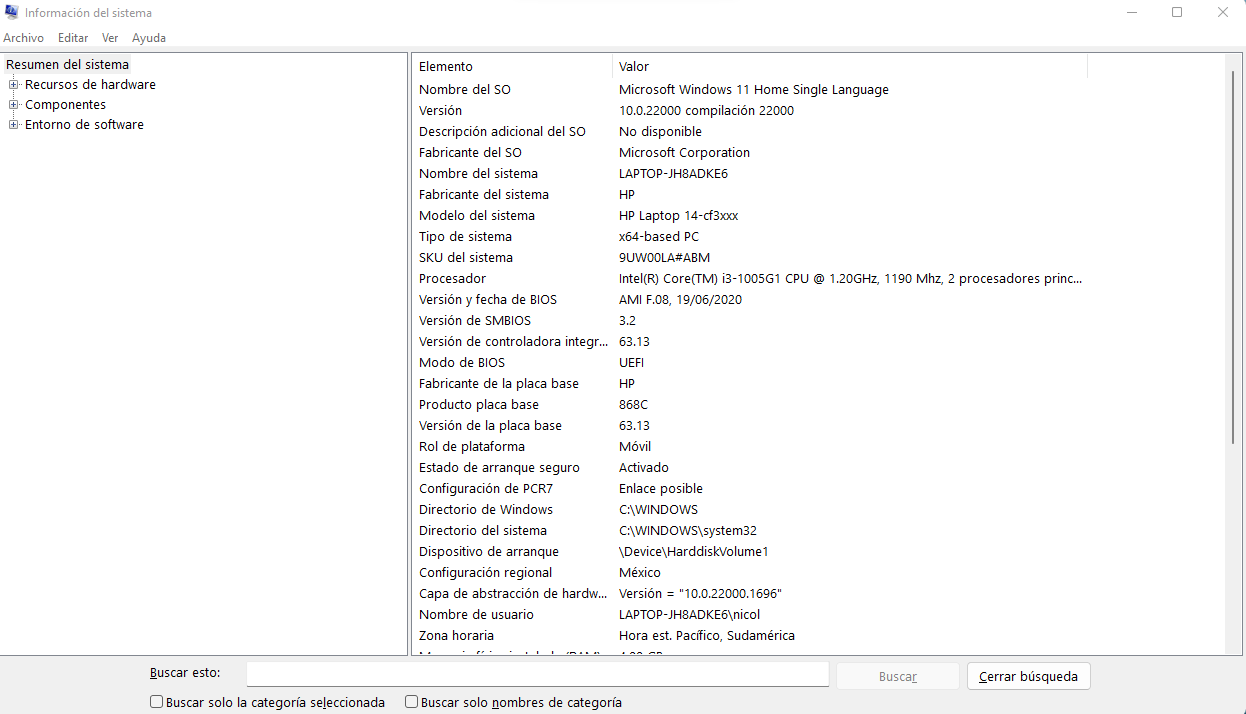The image size is (1246, 714).
Task: Click the UEFI value
Action: coord(632,363)
